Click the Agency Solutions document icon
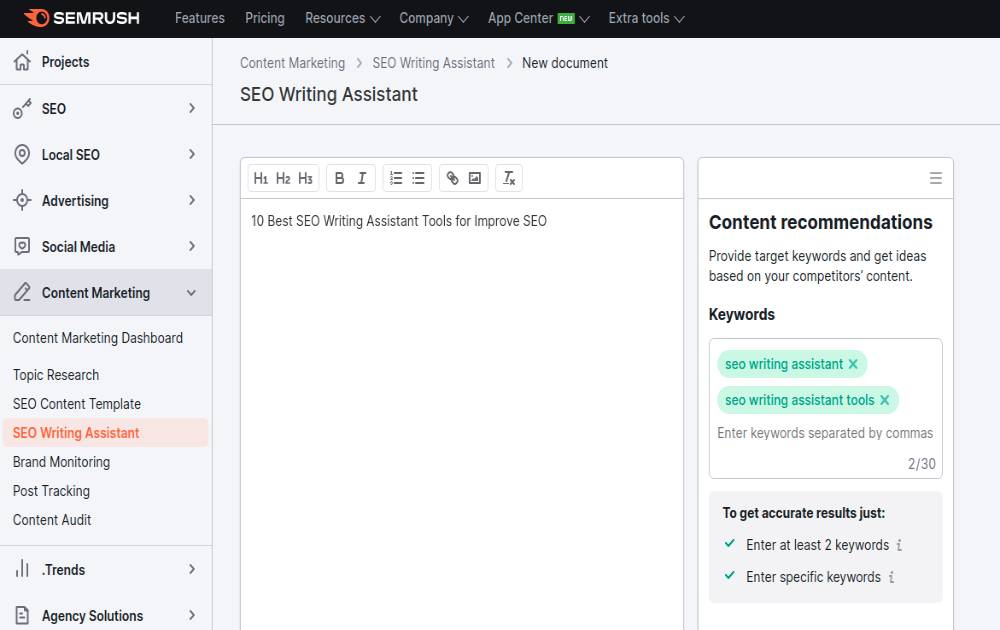 pyautogui.click(x=22, y=615)
